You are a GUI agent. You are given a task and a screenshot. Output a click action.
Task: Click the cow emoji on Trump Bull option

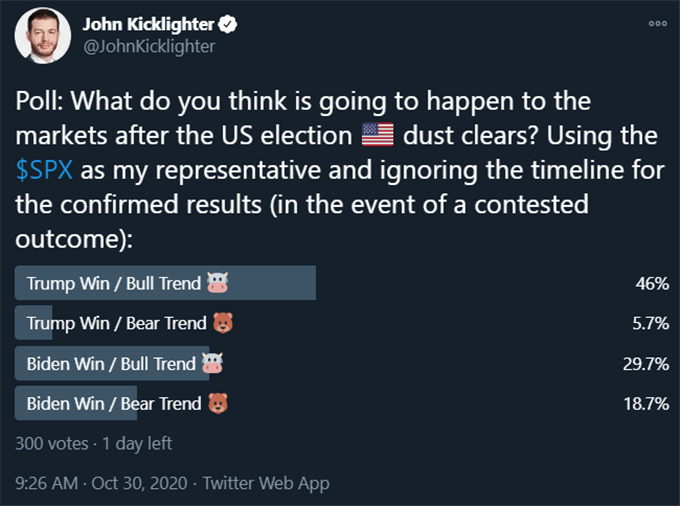tap(217, 283)
